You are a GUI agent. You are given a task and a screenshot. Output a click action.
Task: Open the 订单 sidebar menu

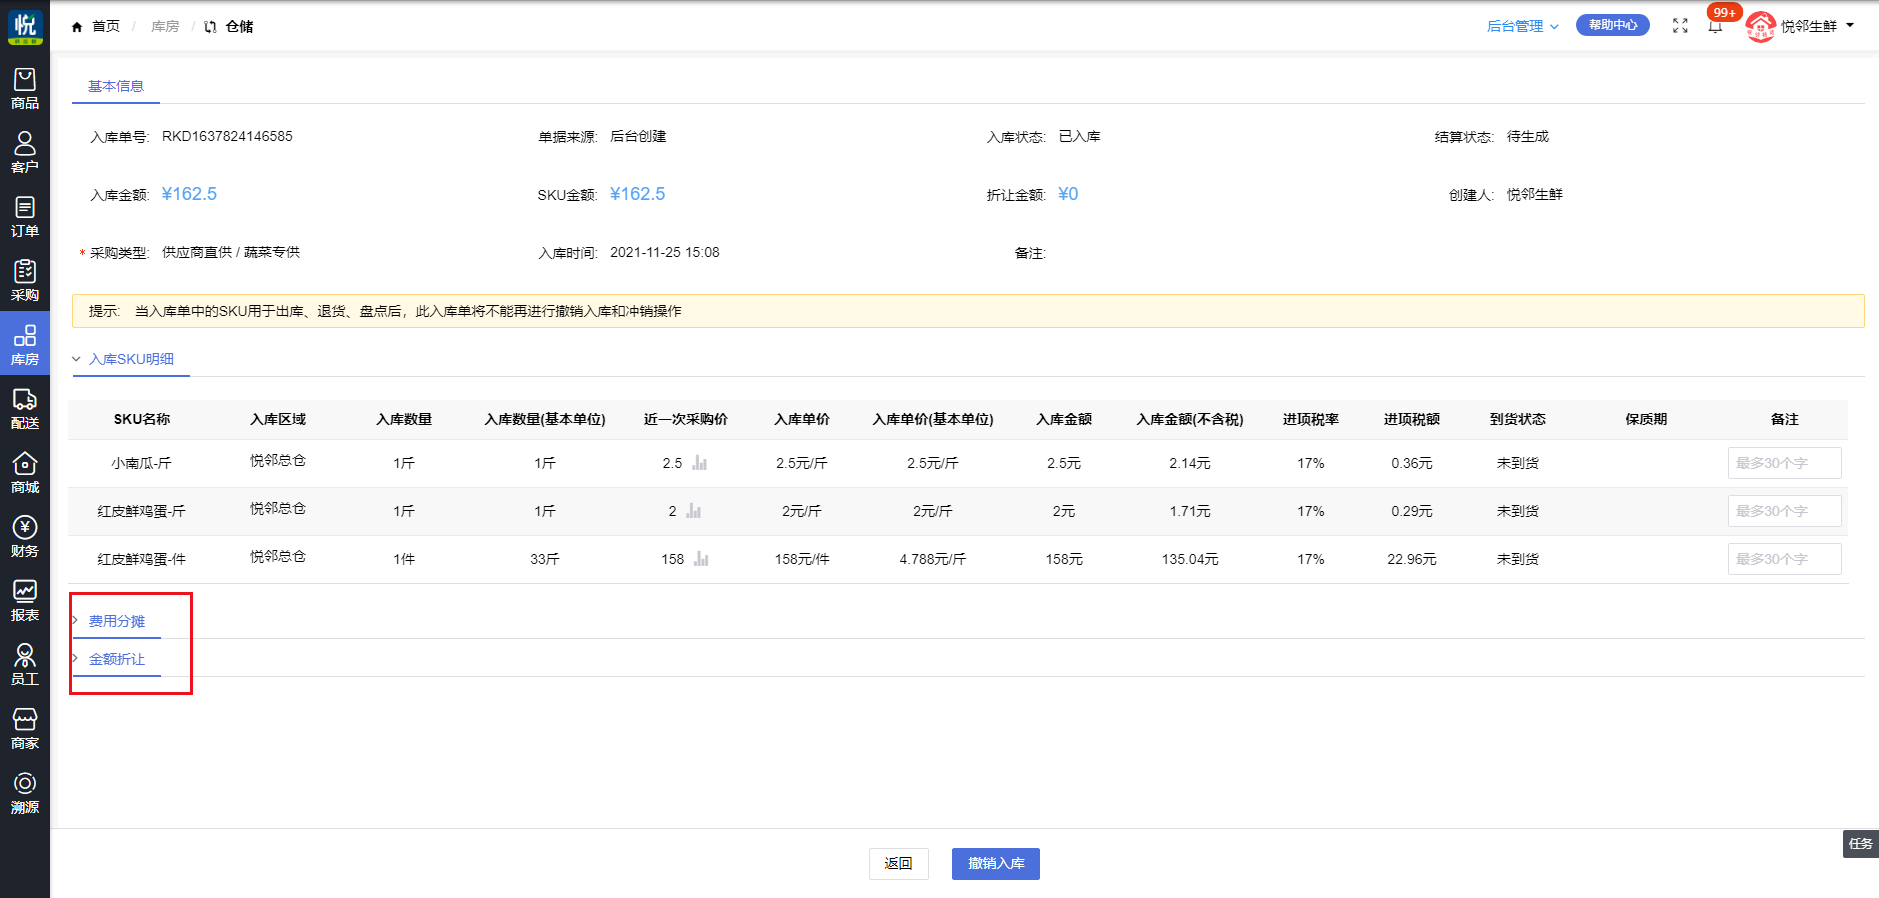click(x=25, y=216)
